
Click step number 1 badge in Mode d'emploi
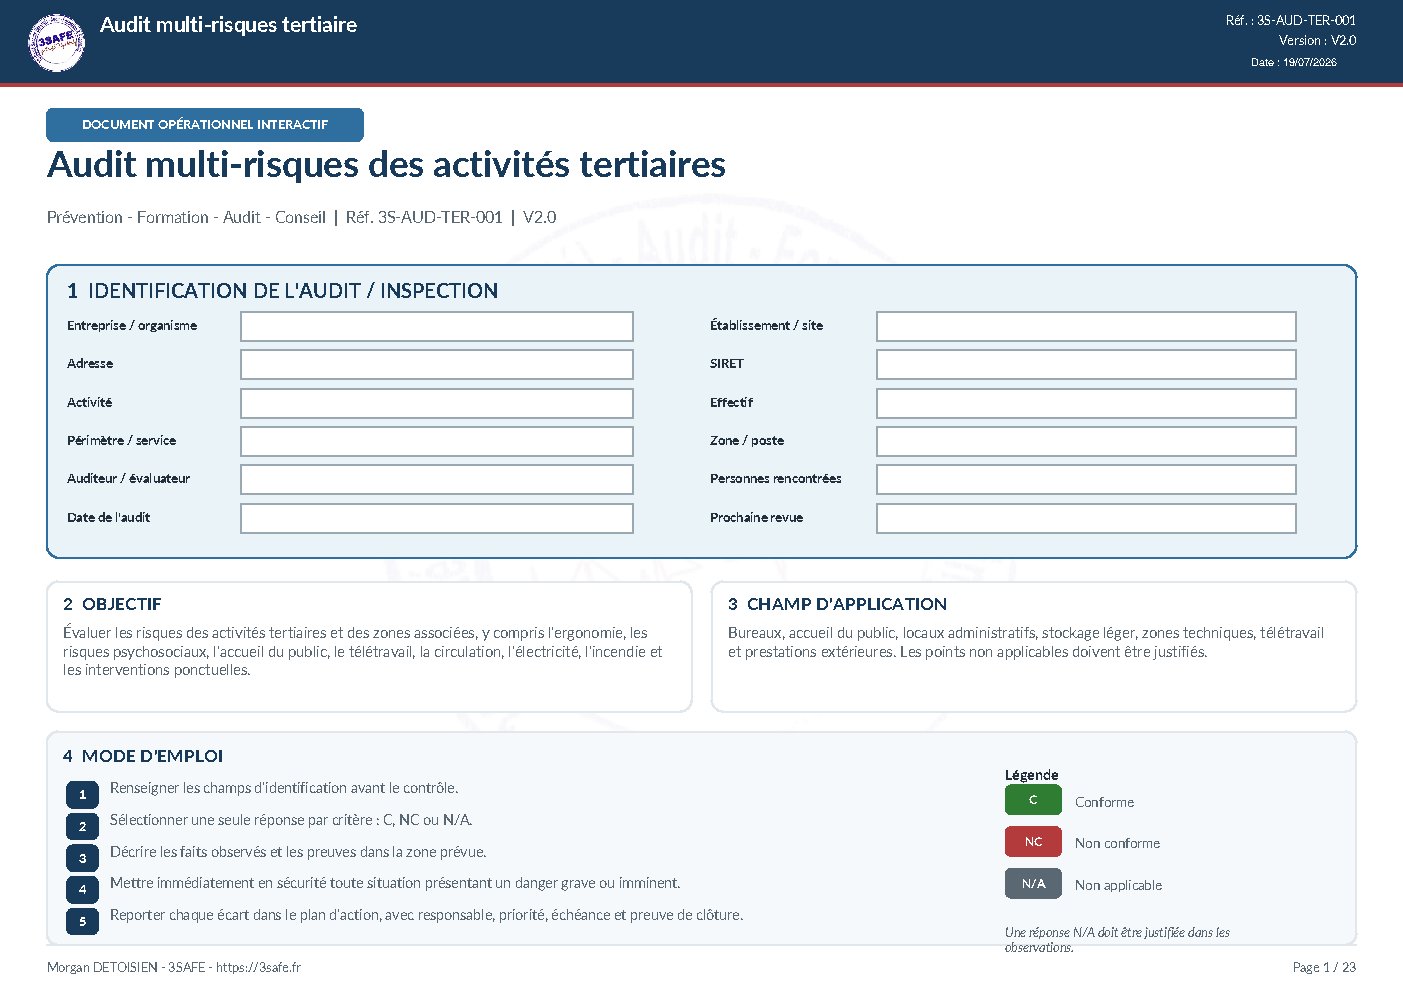pyautogui.click(x=82, y=795)
